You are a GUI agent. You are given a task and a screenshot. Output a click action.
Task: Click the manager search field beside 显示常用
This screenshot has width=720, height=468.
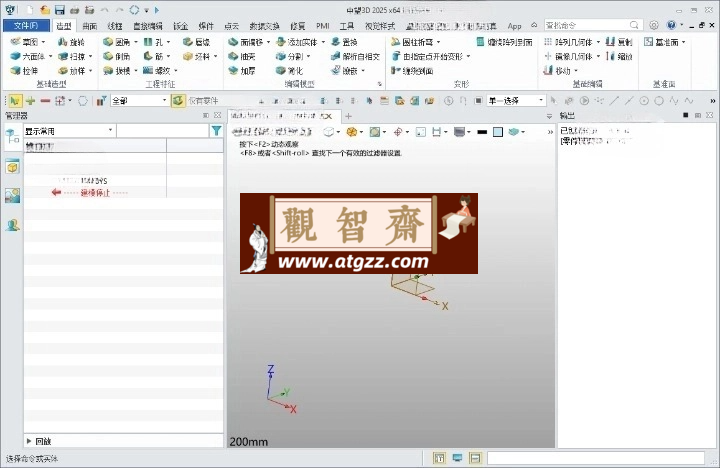pyautogui.click(x=163, y=131)
